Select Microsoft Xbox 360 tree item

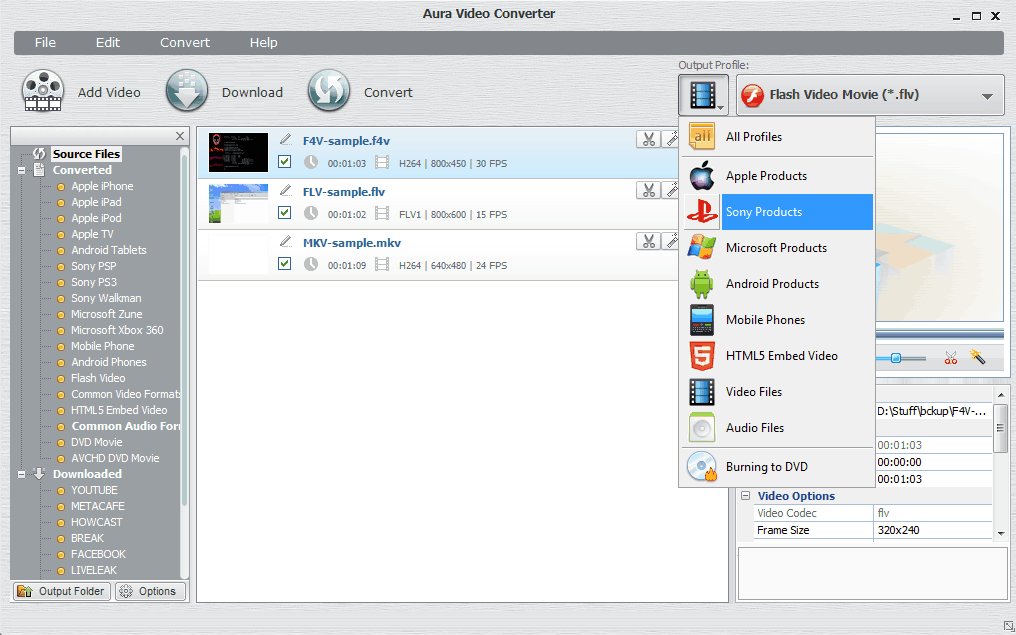point(117,330)
